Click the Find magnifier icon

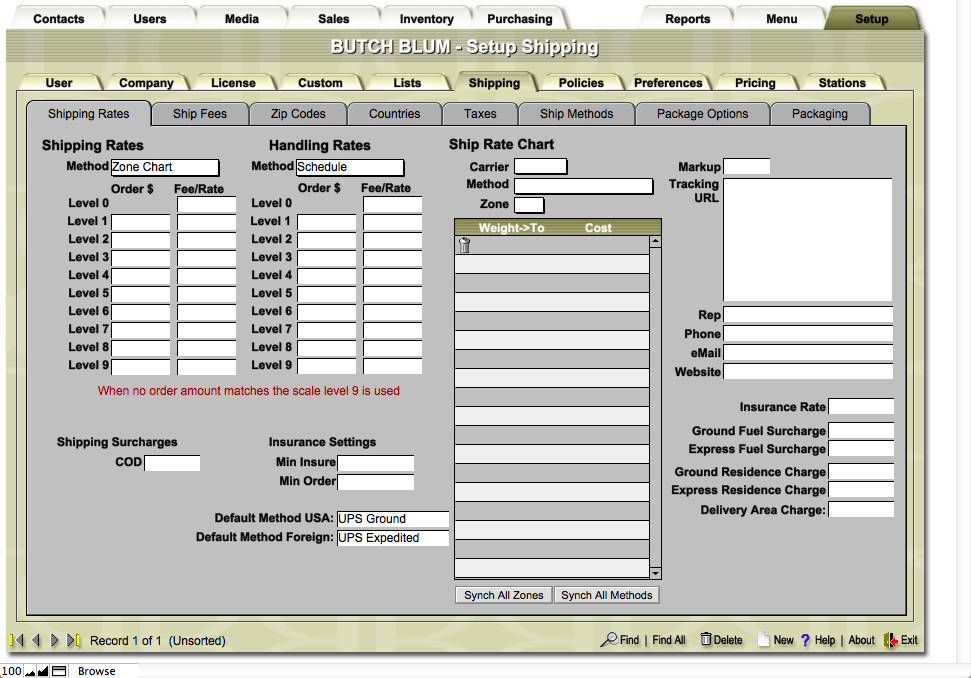pyautogui.click(x=608, y=640)
